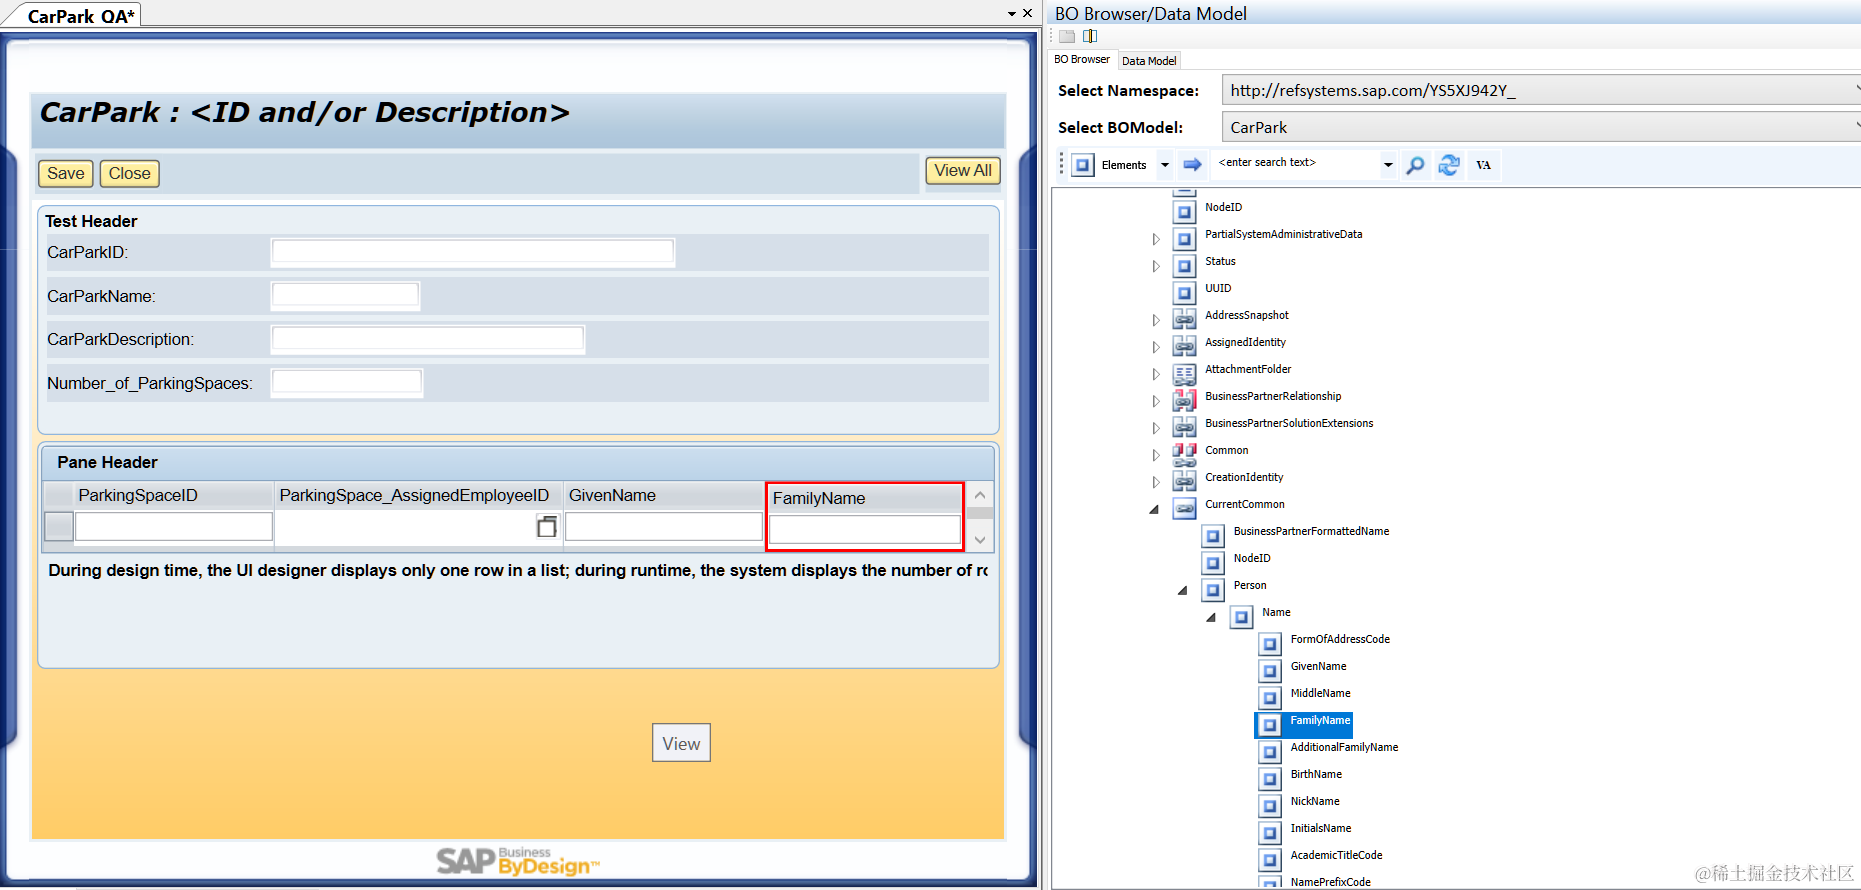
Task: Switch to the Data Model tab
Action: point(1149,61)
